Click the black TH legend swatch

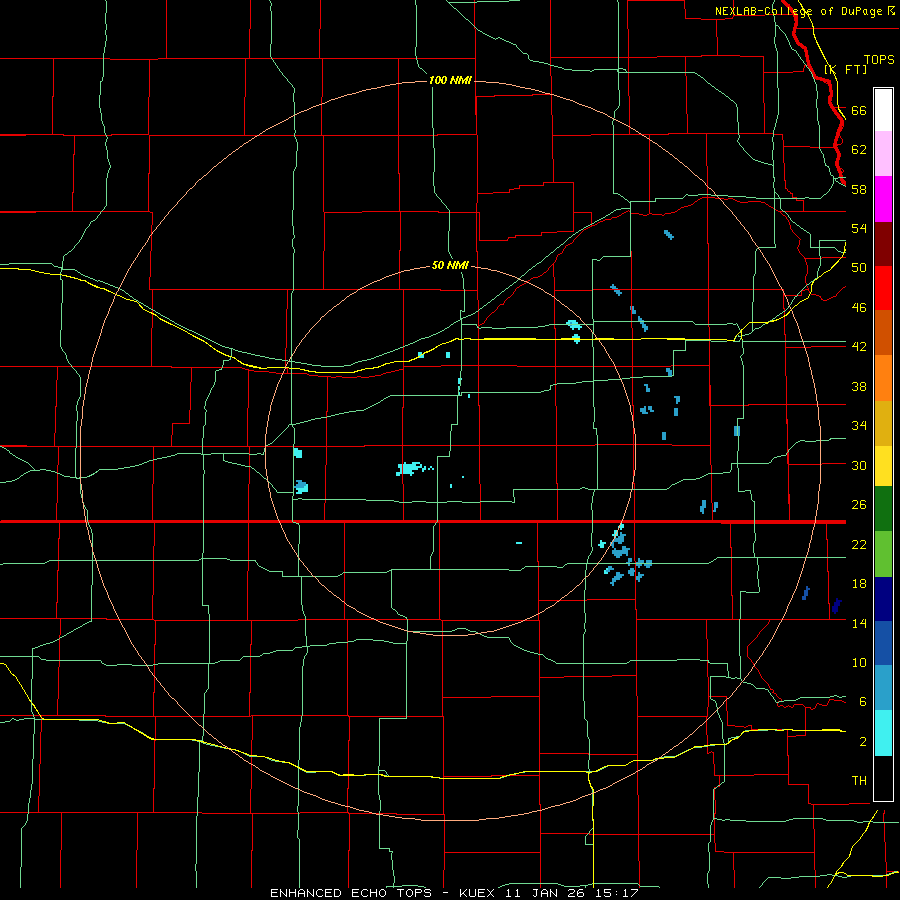coord(883,778)
